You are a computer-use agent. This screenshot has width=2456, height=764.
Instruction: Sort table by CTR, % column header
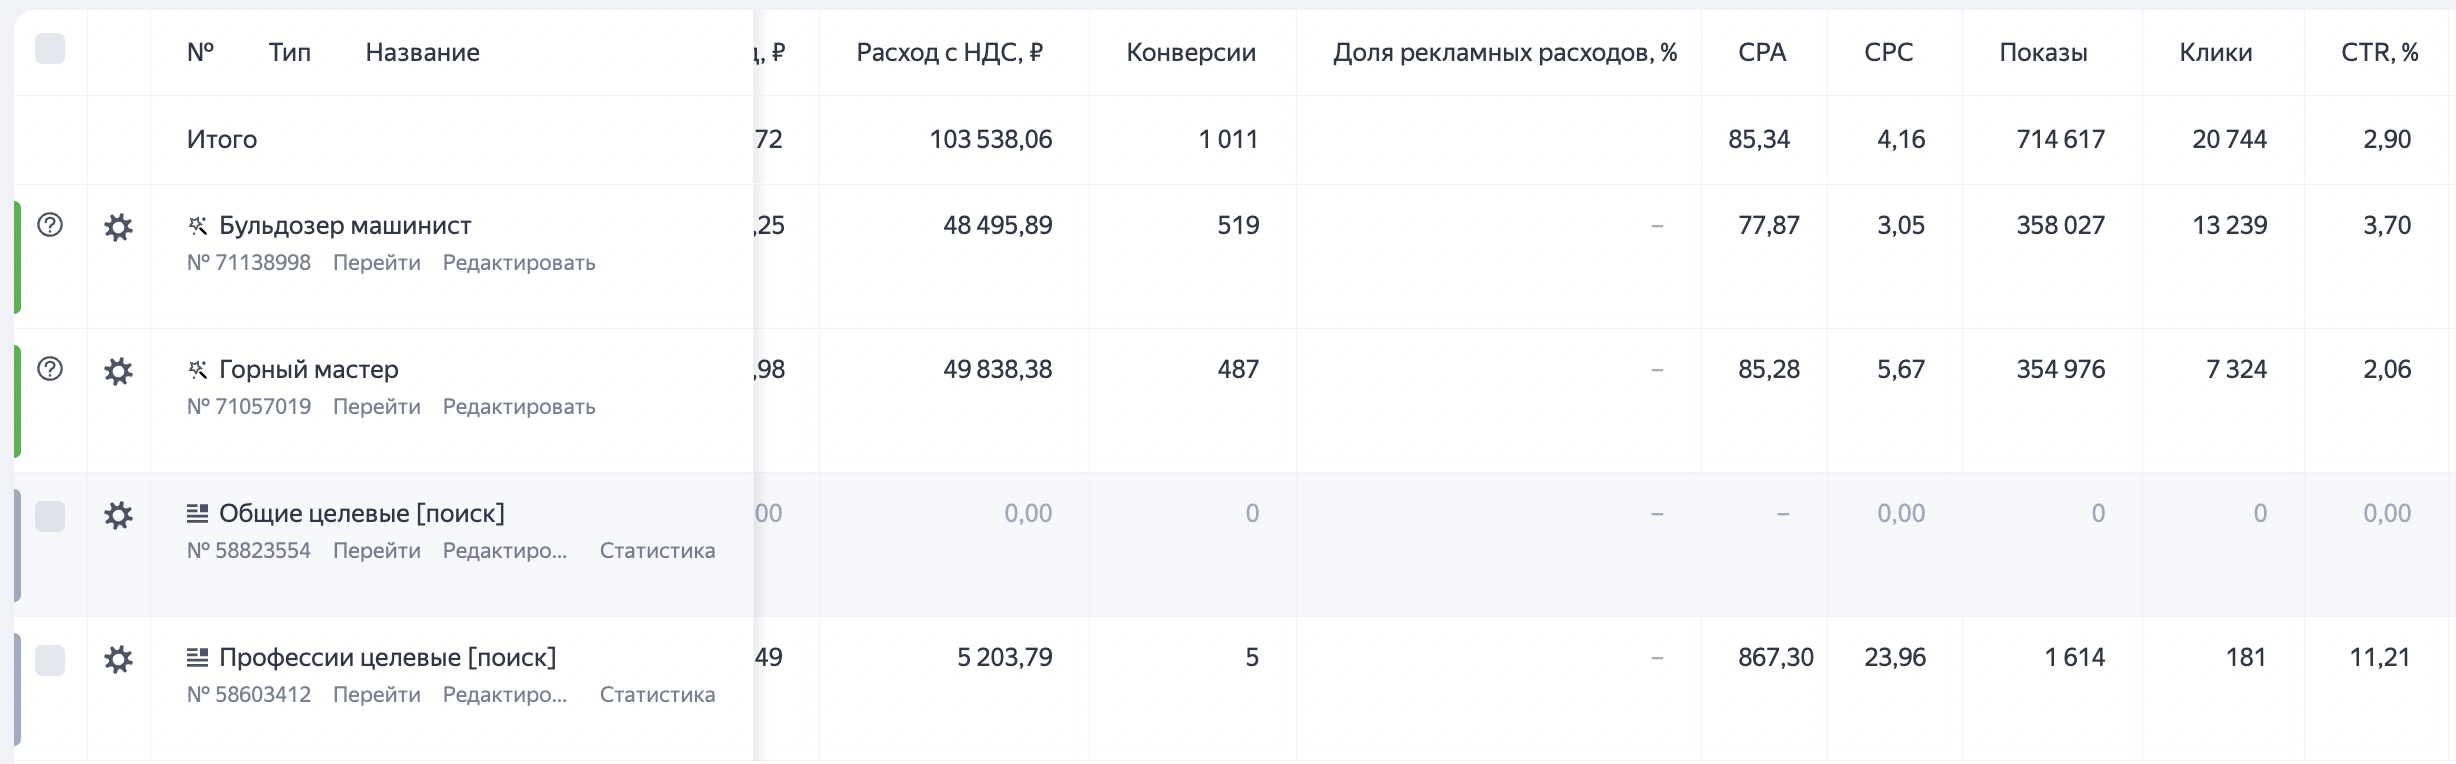[2380, 53]
